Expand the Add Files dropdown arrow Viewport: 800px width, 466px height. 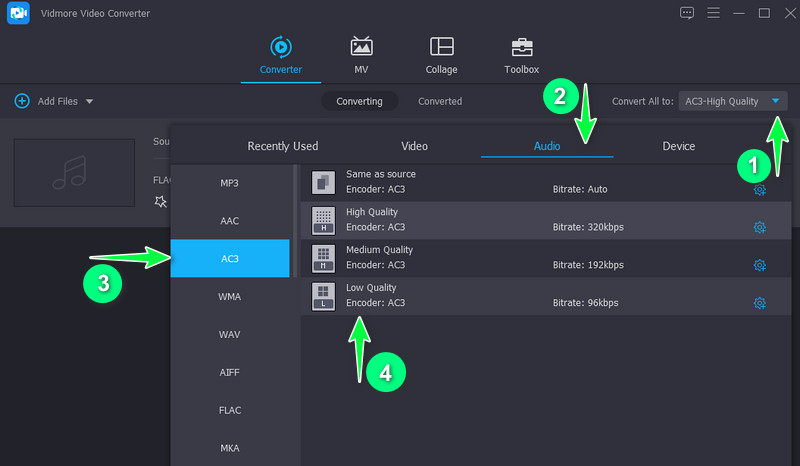(90, 102)
